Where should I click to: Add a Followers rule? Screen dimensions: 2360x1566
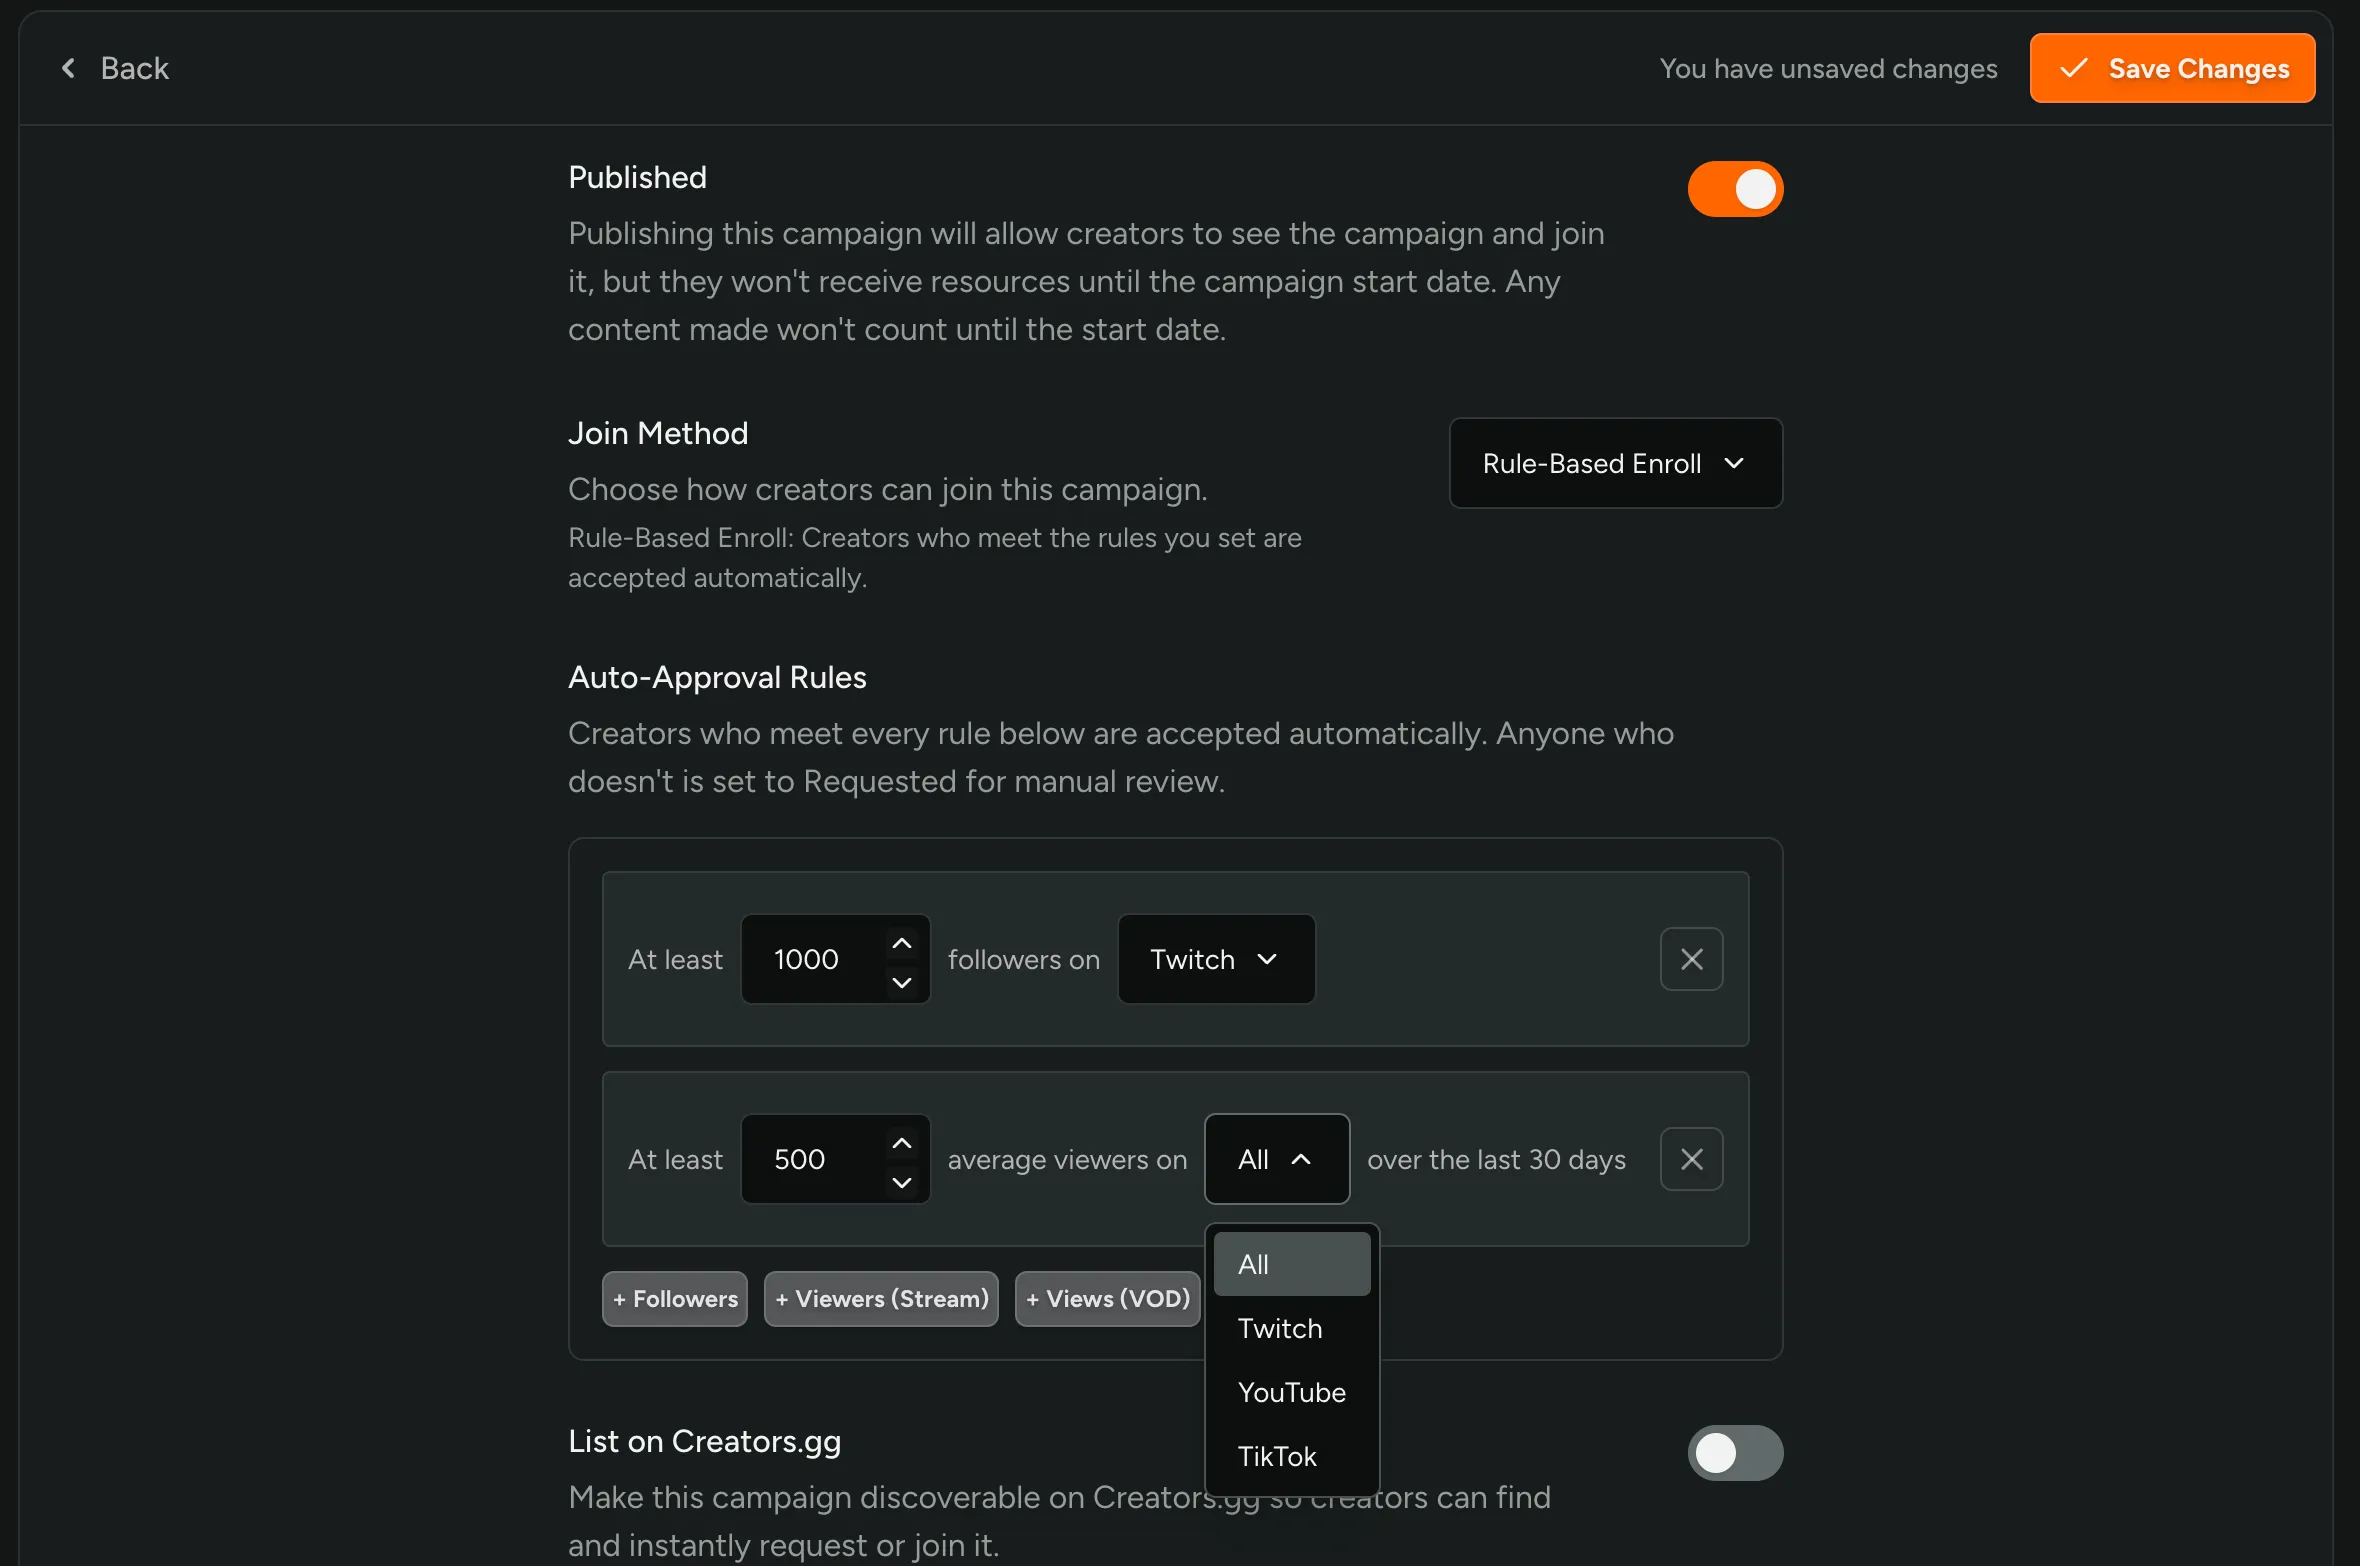pos(675,1299)
